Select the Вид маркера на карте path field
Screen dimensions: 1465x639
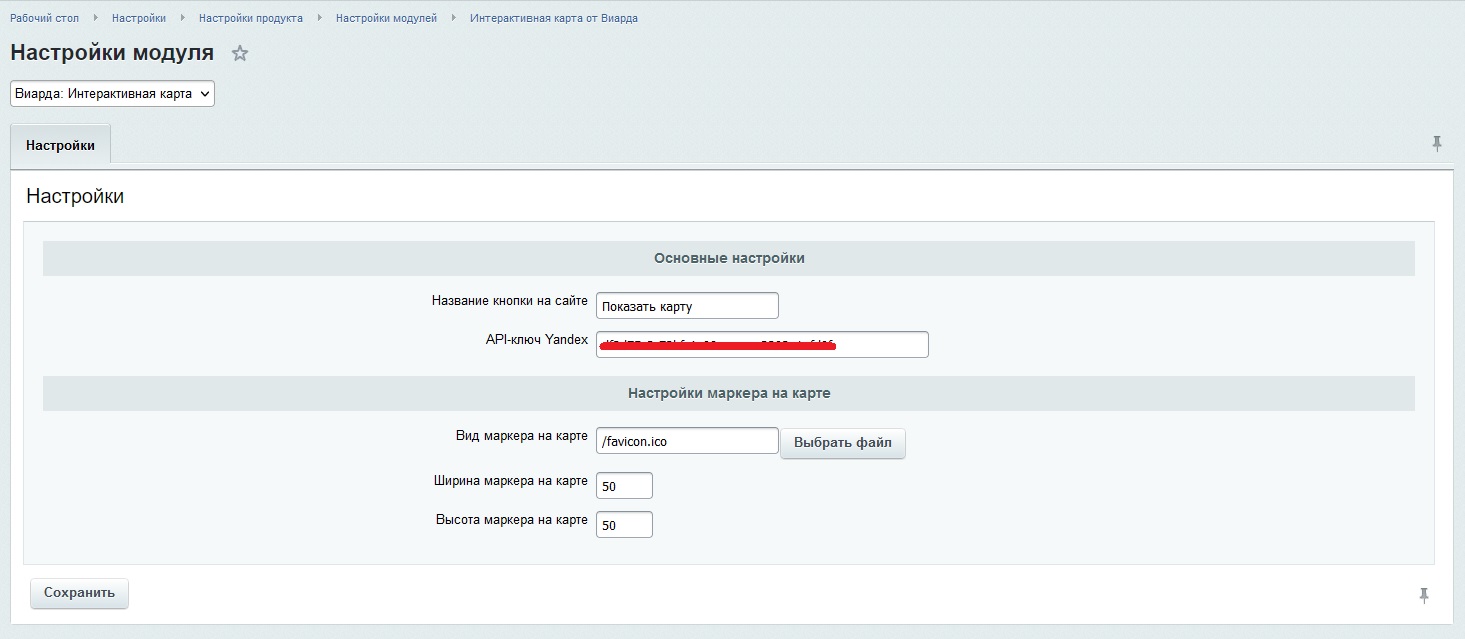pos(687,441)
